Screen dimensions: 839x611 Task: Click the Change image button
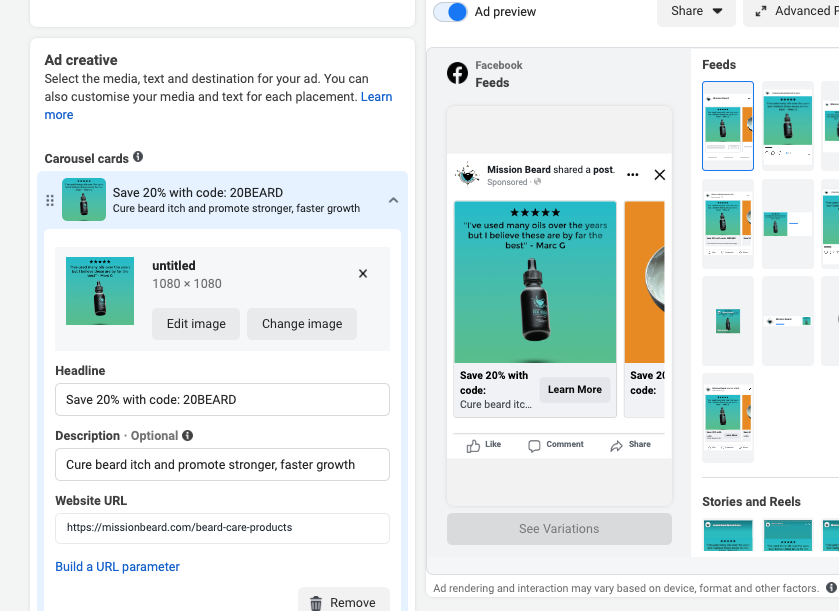point(302,324)
